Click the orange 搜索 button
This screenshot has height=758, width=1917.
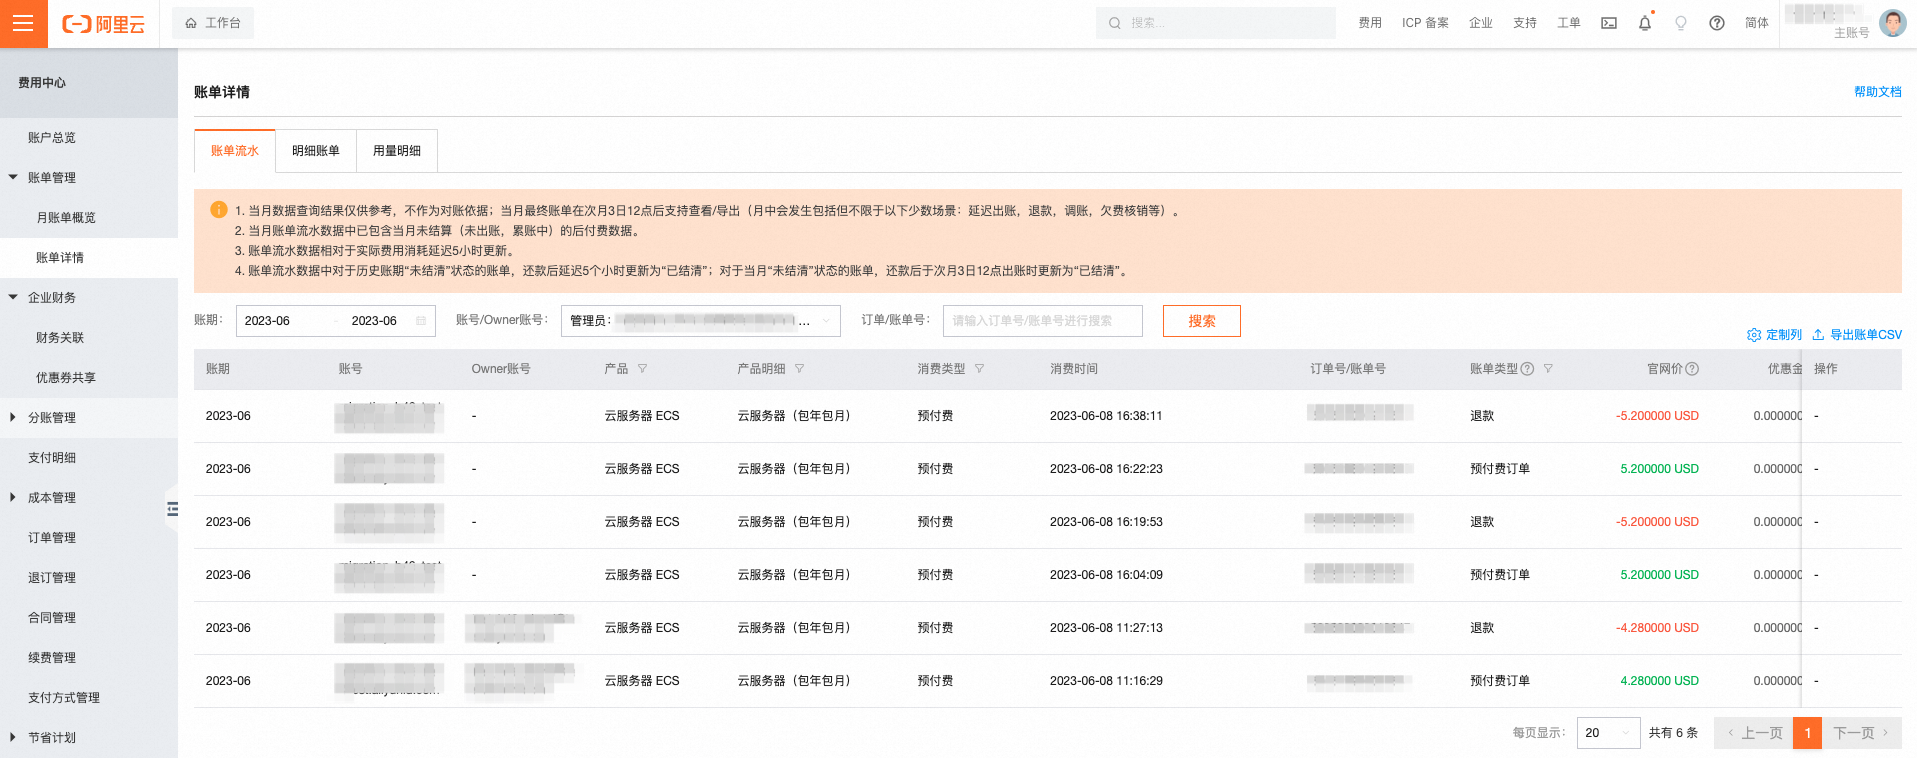tap(1202, 321)
